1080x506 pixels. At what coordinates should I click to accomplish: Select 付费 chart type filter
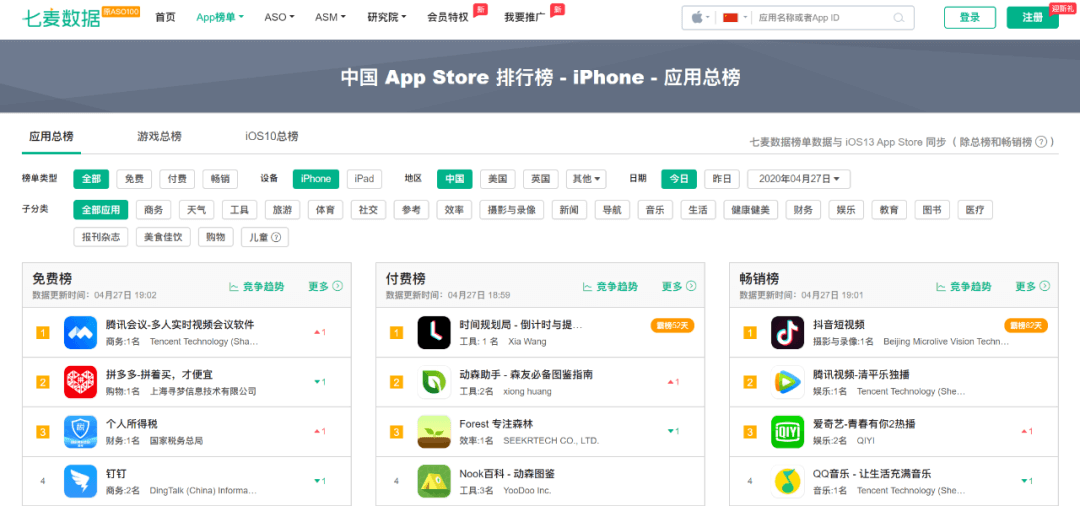tap(177, 179)
